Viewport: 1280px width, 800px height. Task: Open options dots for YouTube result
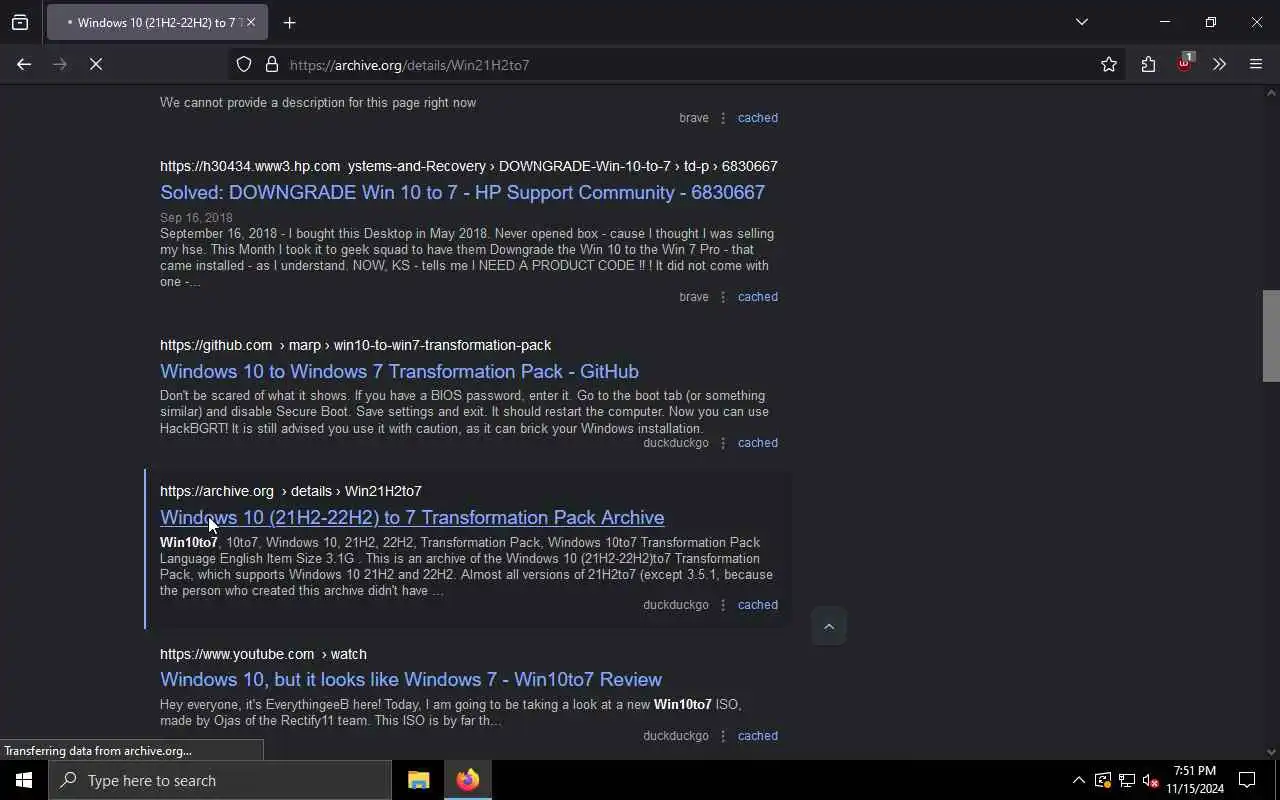point(723,736)
